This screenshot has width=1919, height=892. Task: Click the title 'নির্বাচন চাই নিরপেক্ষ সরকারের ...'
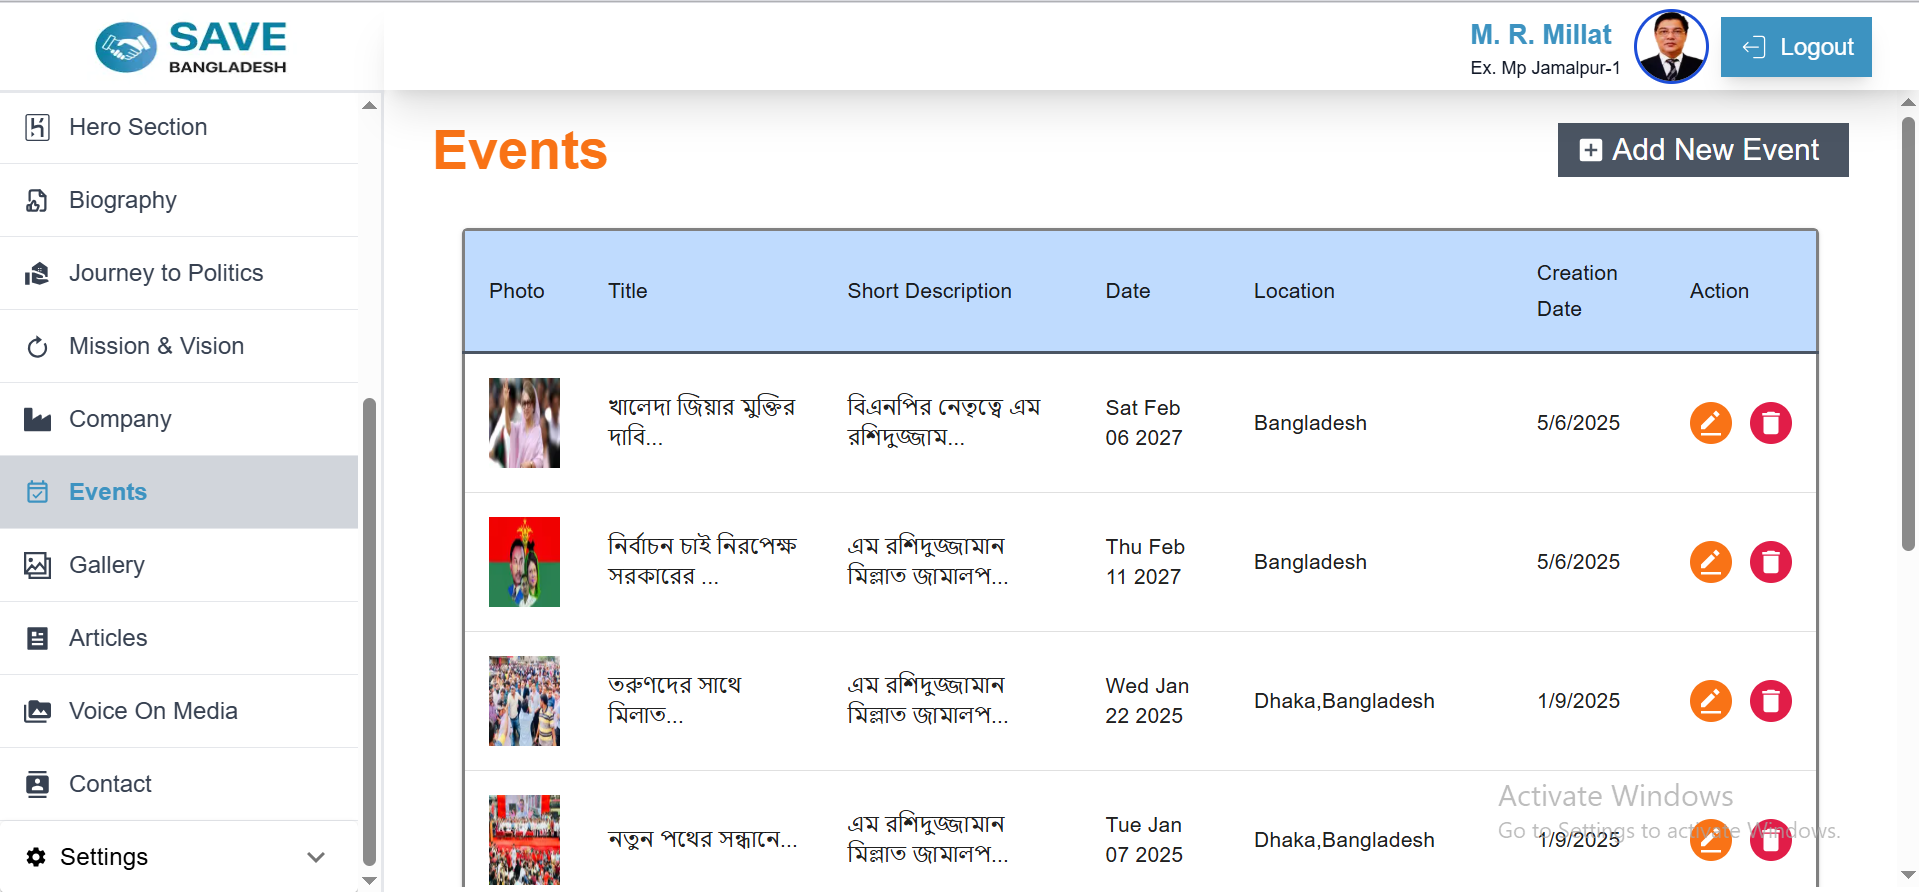click(702, 561)
